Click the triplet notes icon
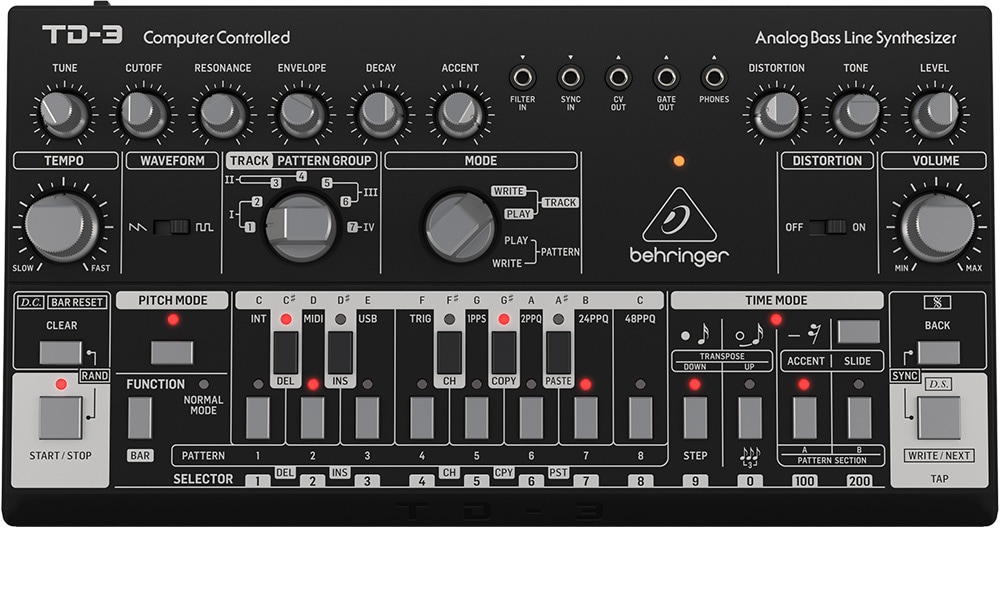Screen dimensions: 1000x611 (750, 456)
